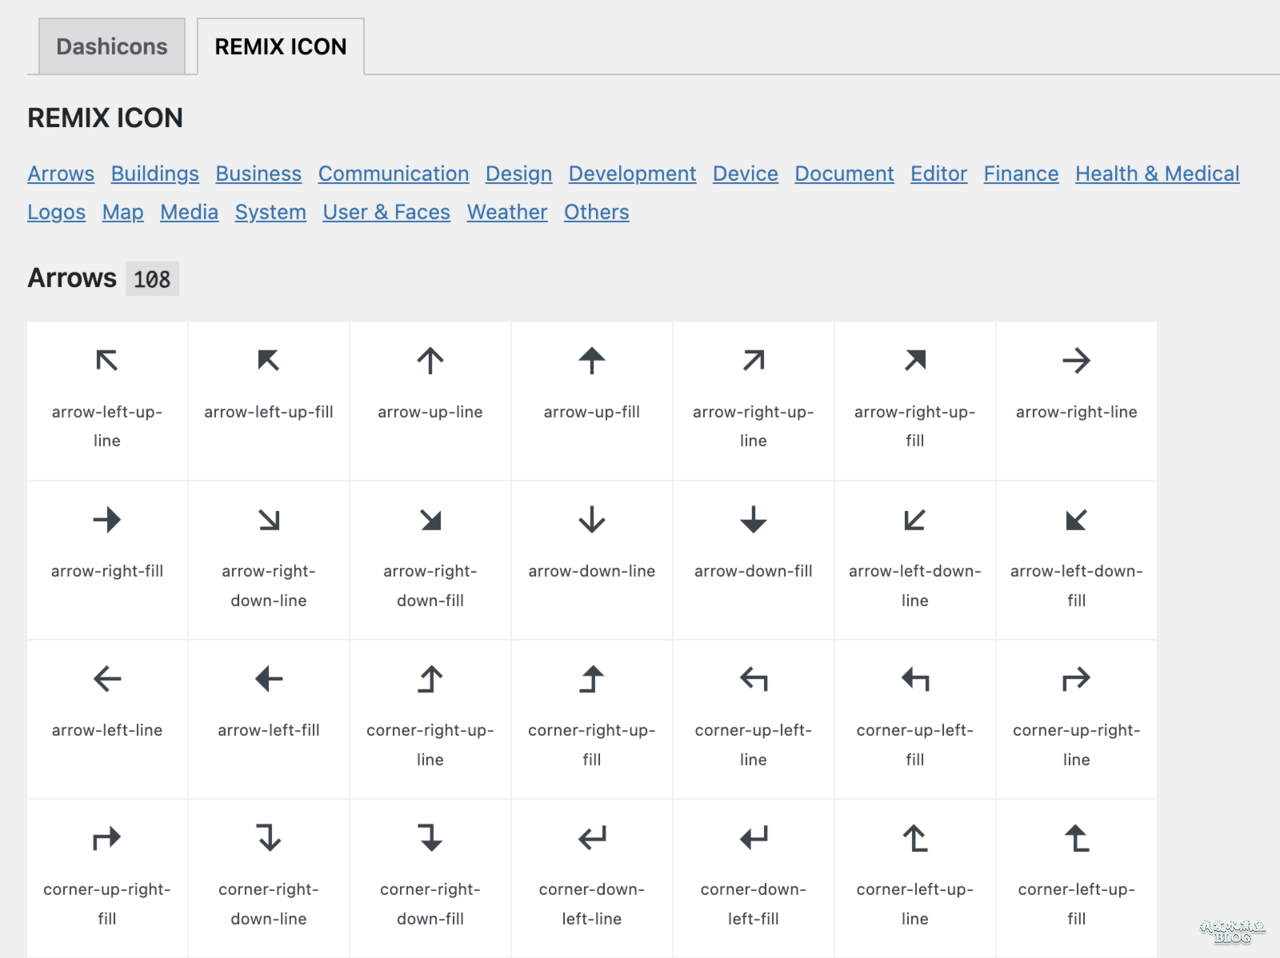Open the System category link
1280x958 pixels.
[x=270, y=212]
